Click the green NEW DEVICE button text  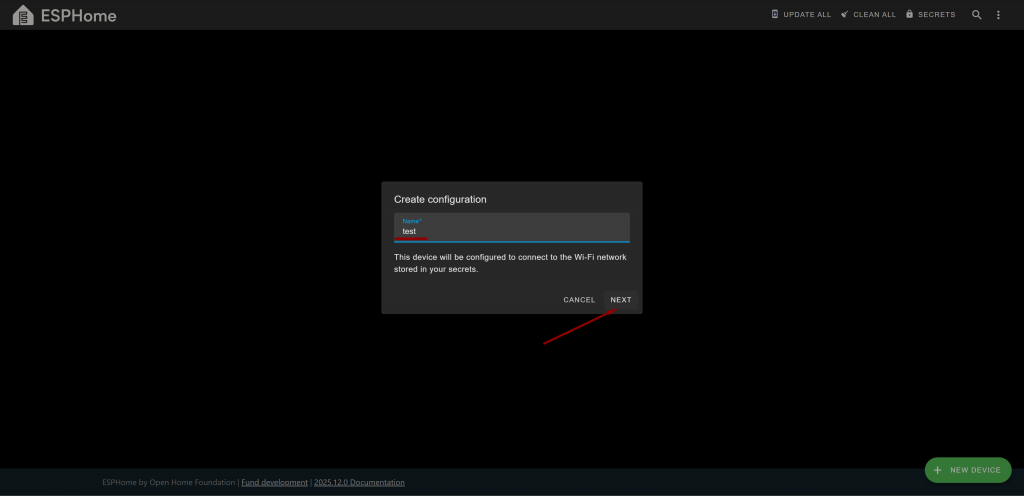pos(975,470)
